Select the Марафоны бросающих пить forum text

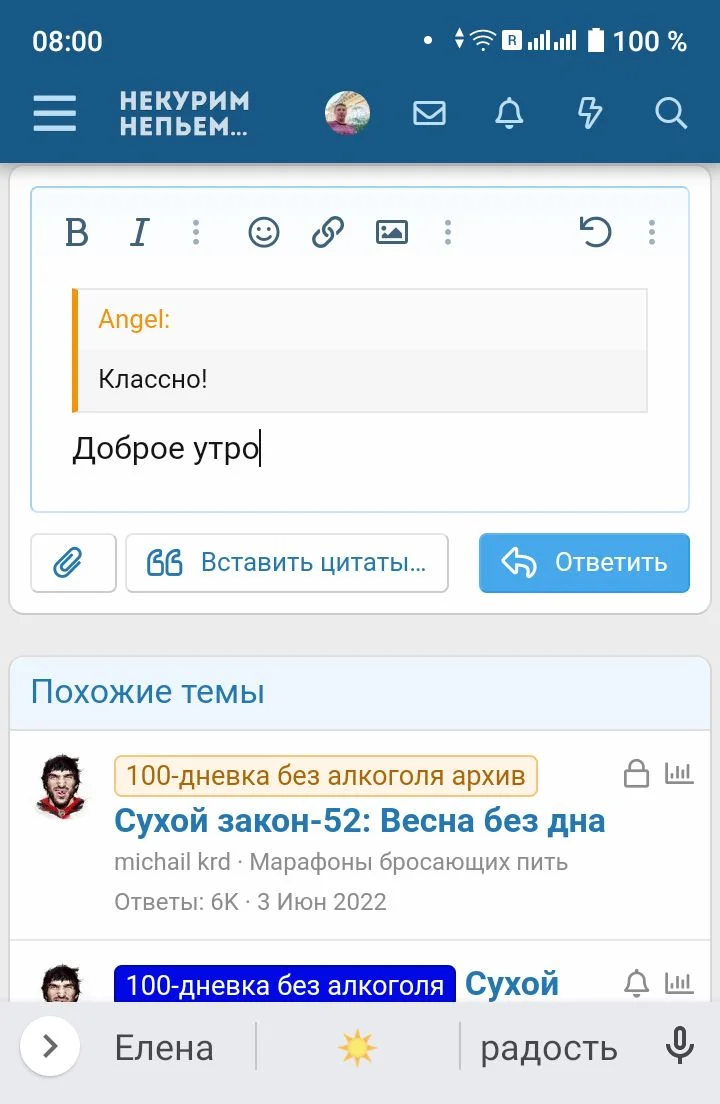[409, 862]
